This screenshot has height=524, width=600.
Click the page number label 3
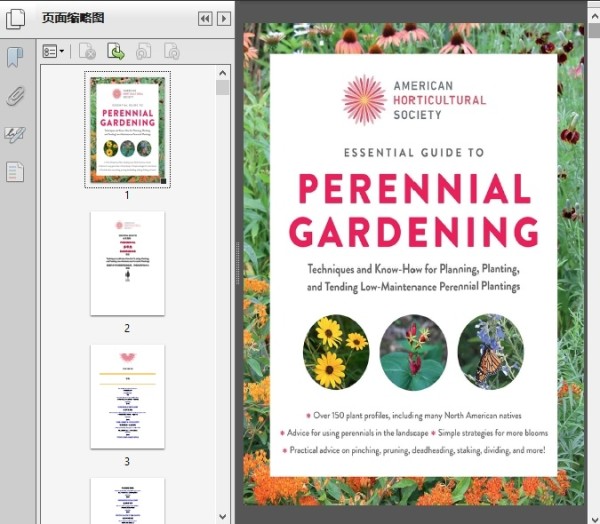click(x=127, y=461)
